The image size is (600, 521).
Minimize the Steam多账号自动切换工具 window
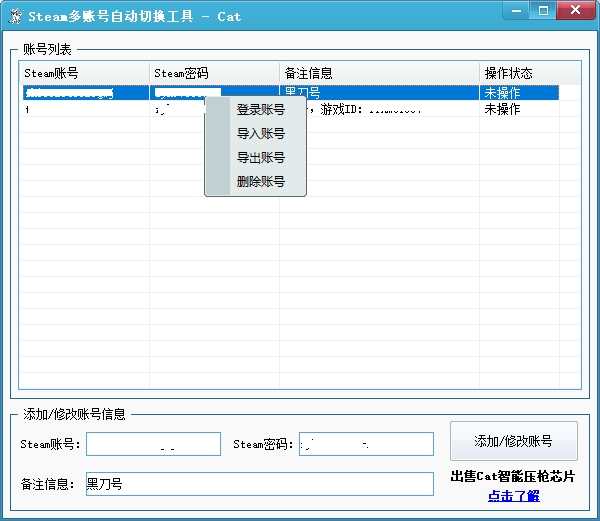[x=516, y=10]
